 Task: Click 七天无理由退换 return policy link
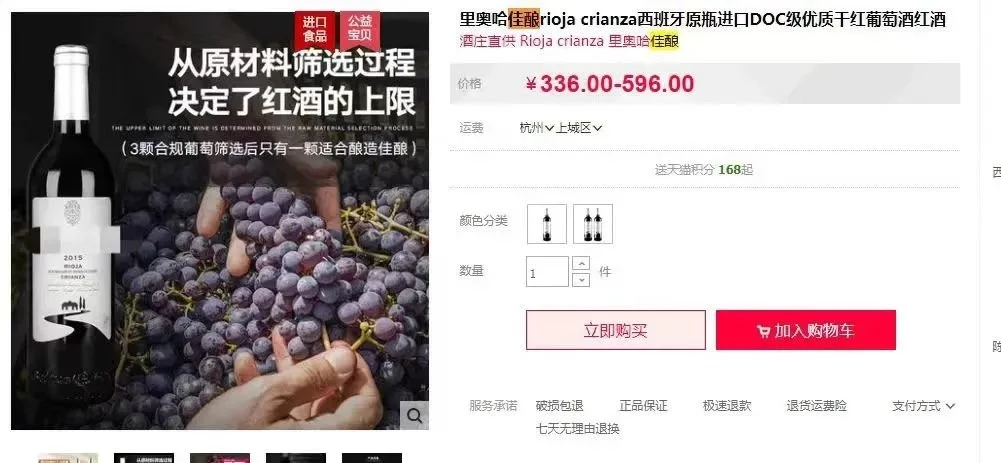coord(577,428)
